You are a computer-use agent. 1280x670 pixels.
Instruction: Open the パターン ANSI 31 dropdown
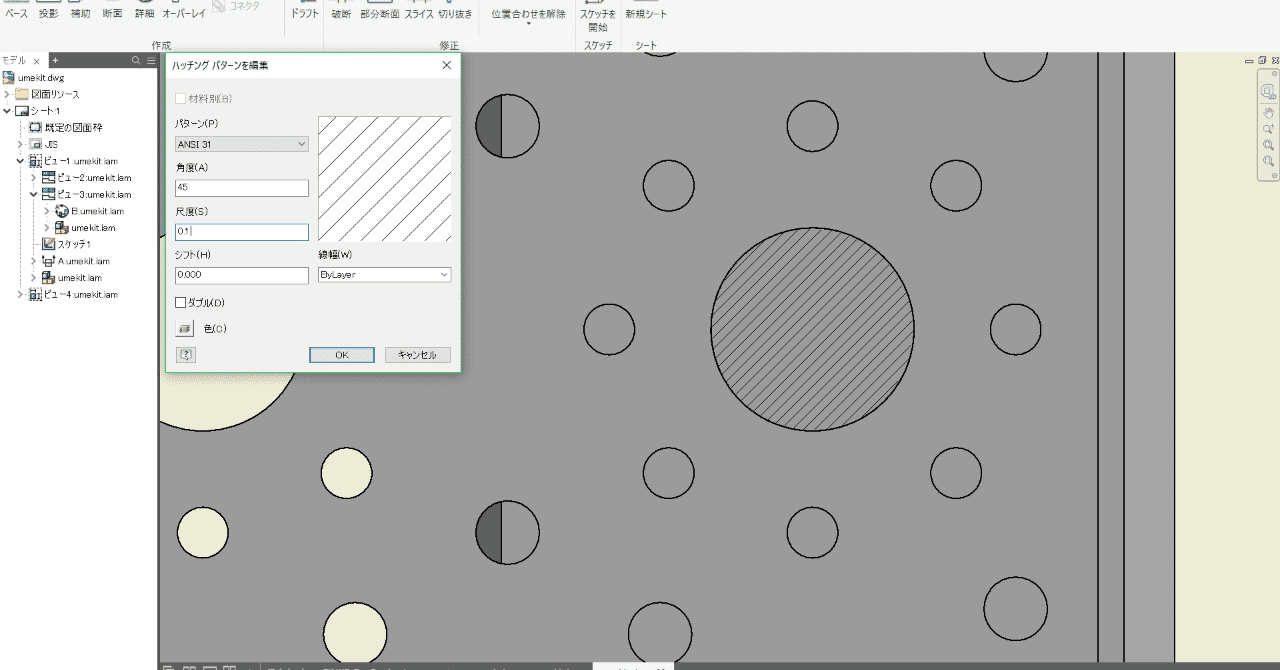(x=241, y=144)
